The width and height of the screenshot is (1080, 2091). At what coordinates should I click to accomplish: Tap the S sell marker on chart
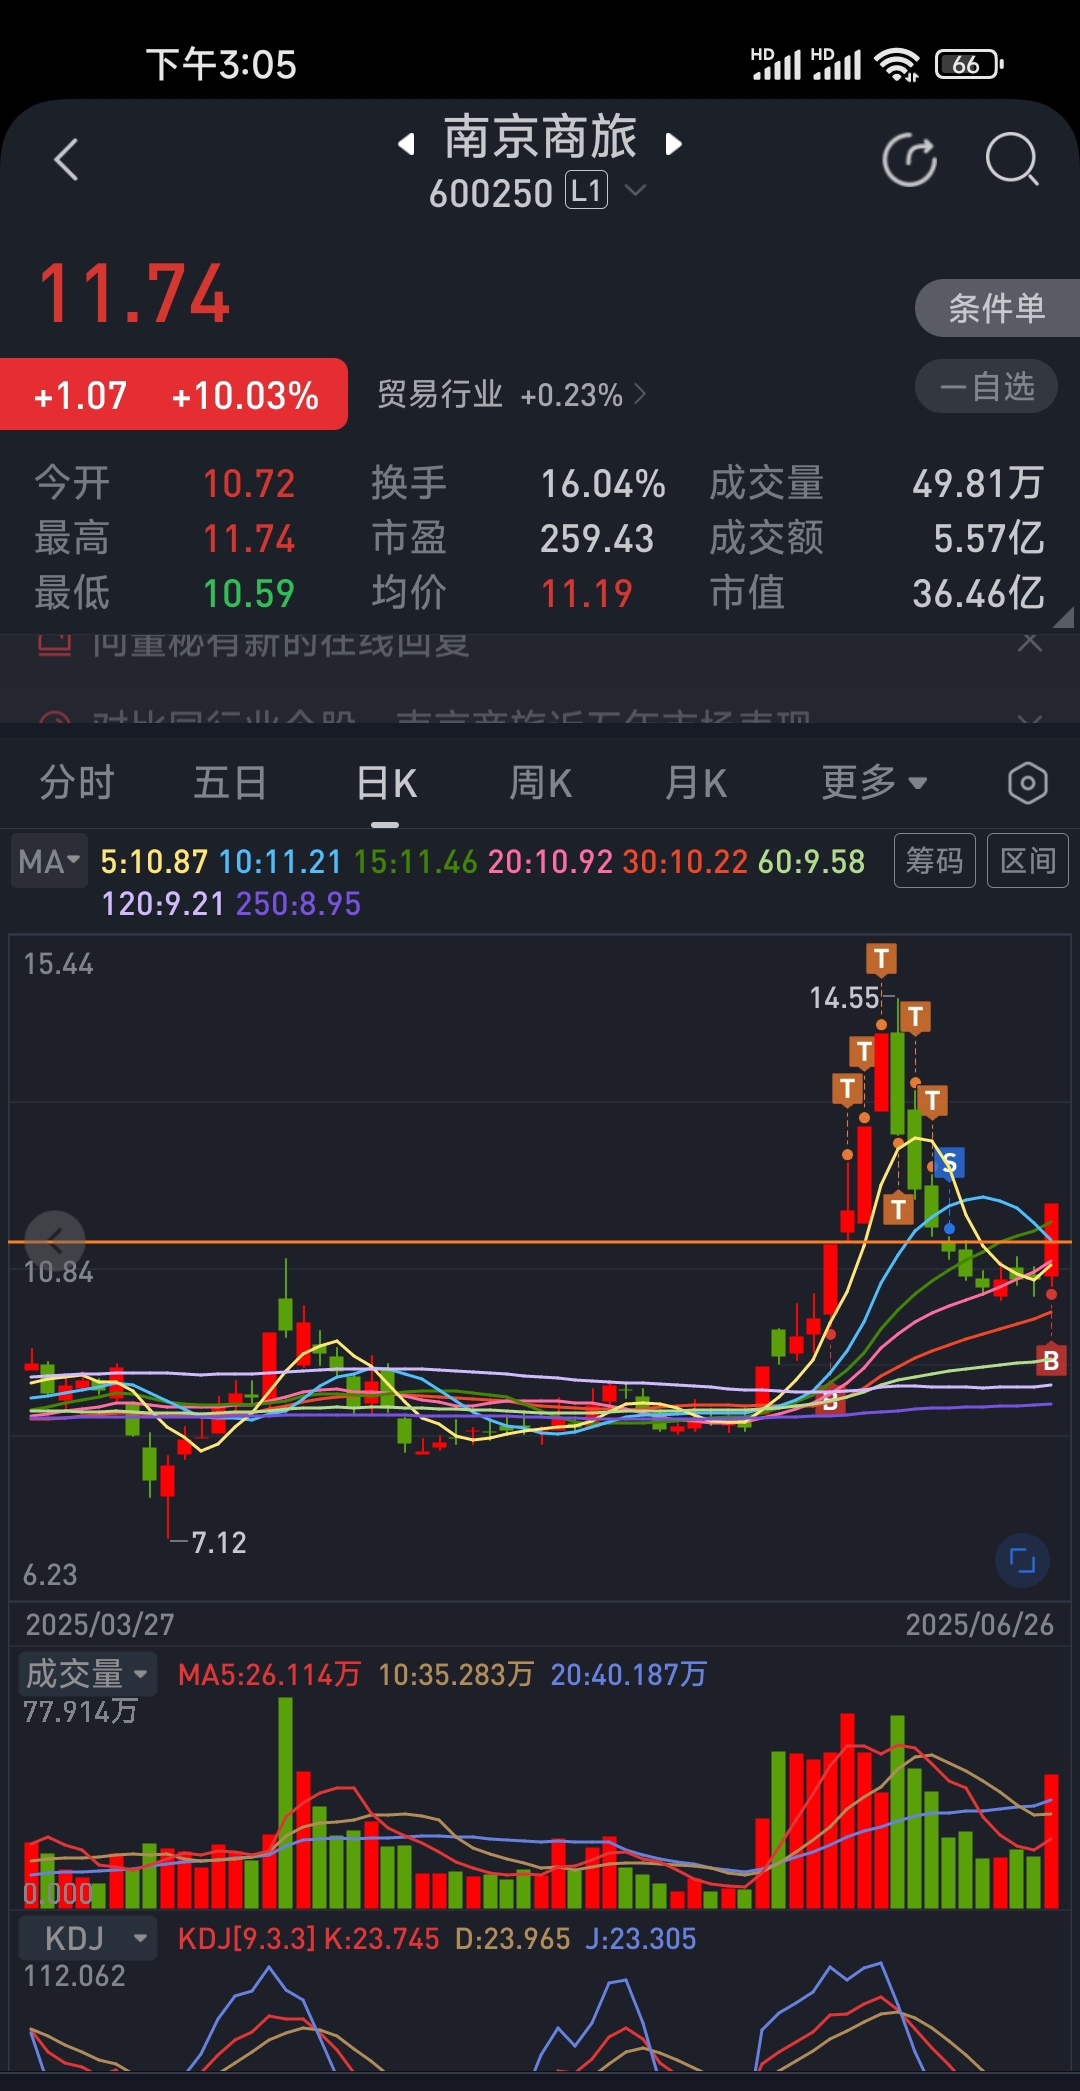(x=949, y=1162)
